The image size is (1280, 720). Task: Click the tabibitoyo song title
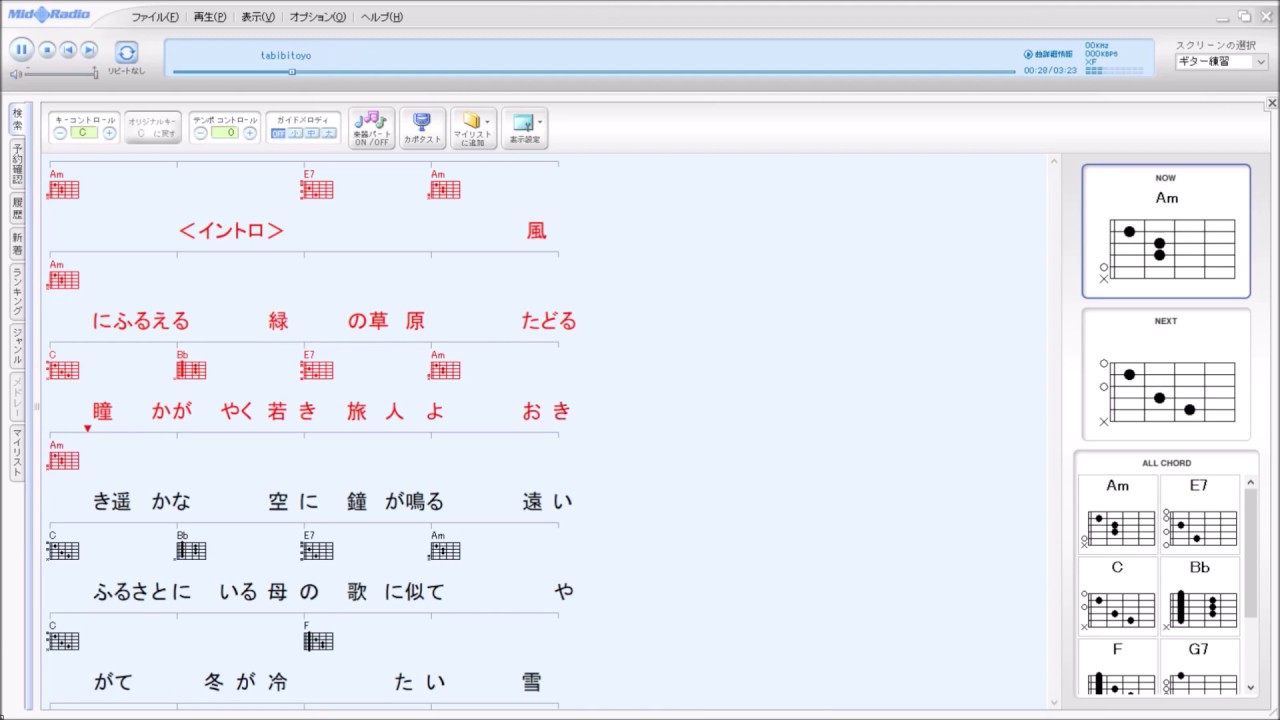(x=286, y=56)
